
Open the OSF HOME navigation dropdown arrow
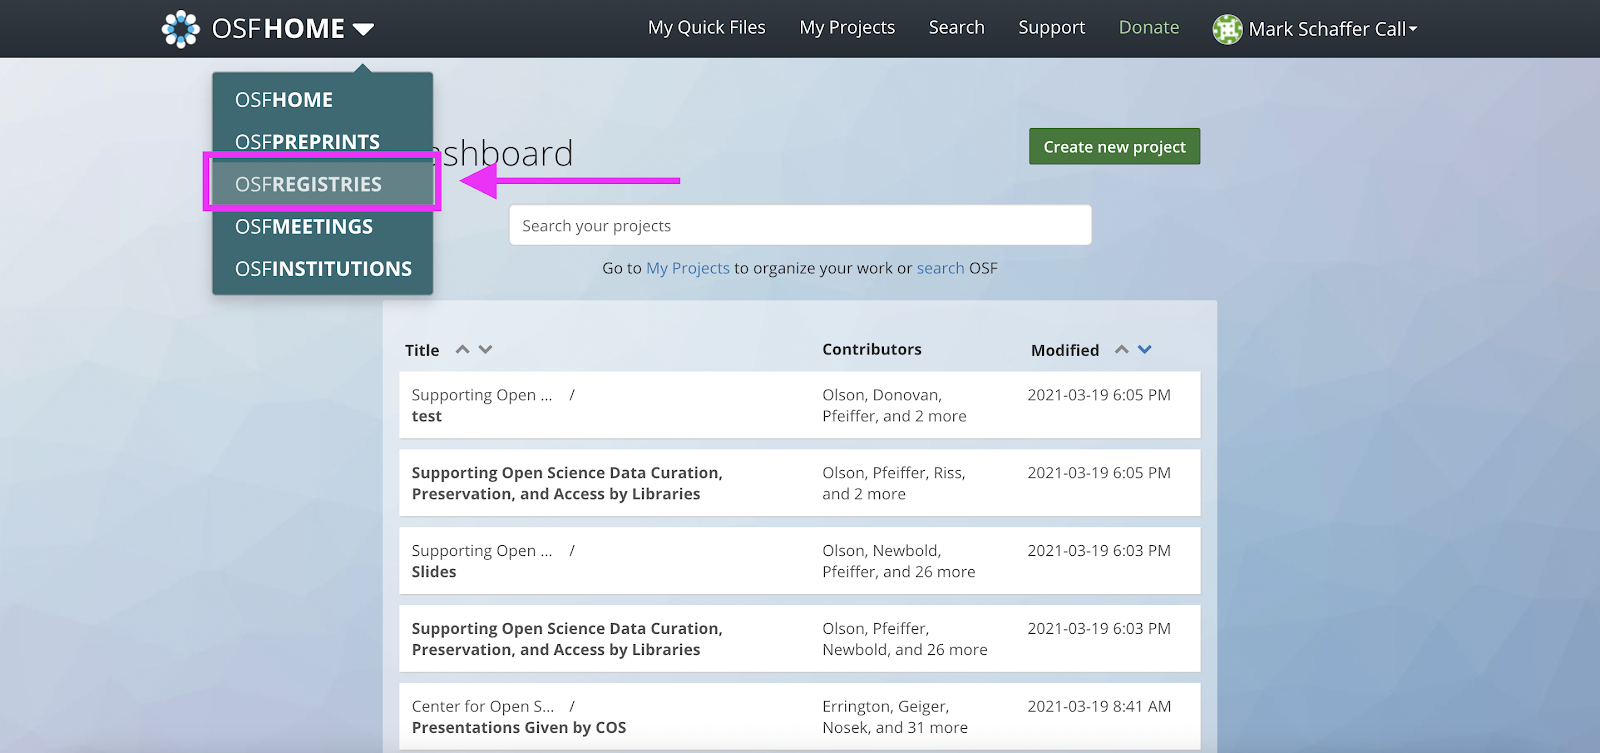click(x=363, y=29)
